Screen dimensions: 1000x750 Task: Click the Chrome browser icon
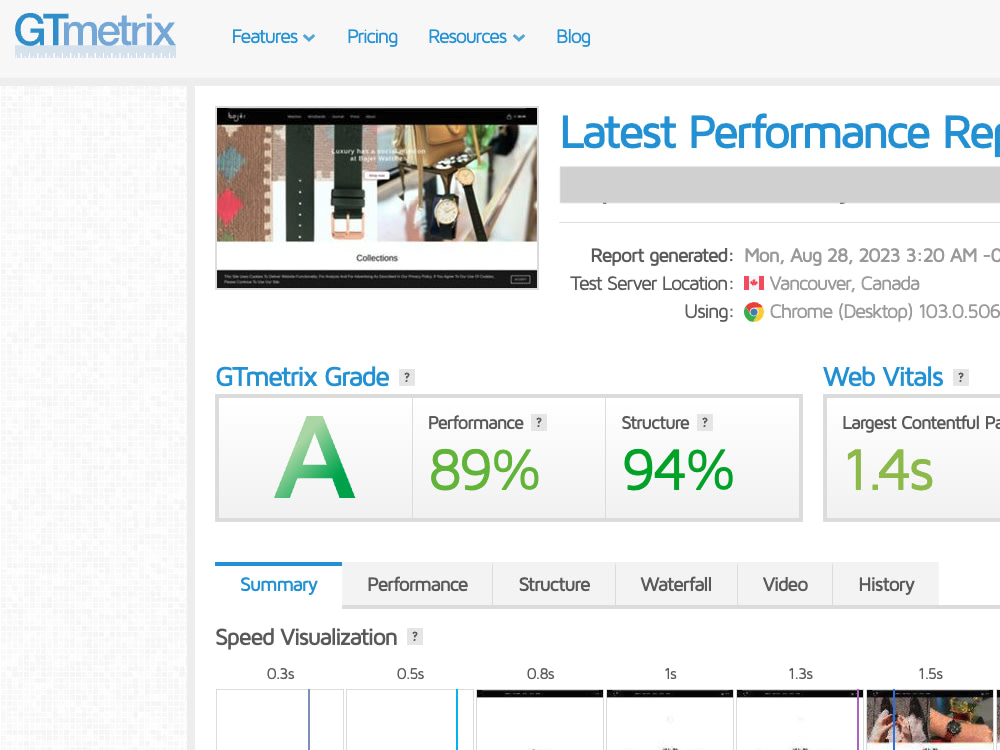tap(754, 312)
